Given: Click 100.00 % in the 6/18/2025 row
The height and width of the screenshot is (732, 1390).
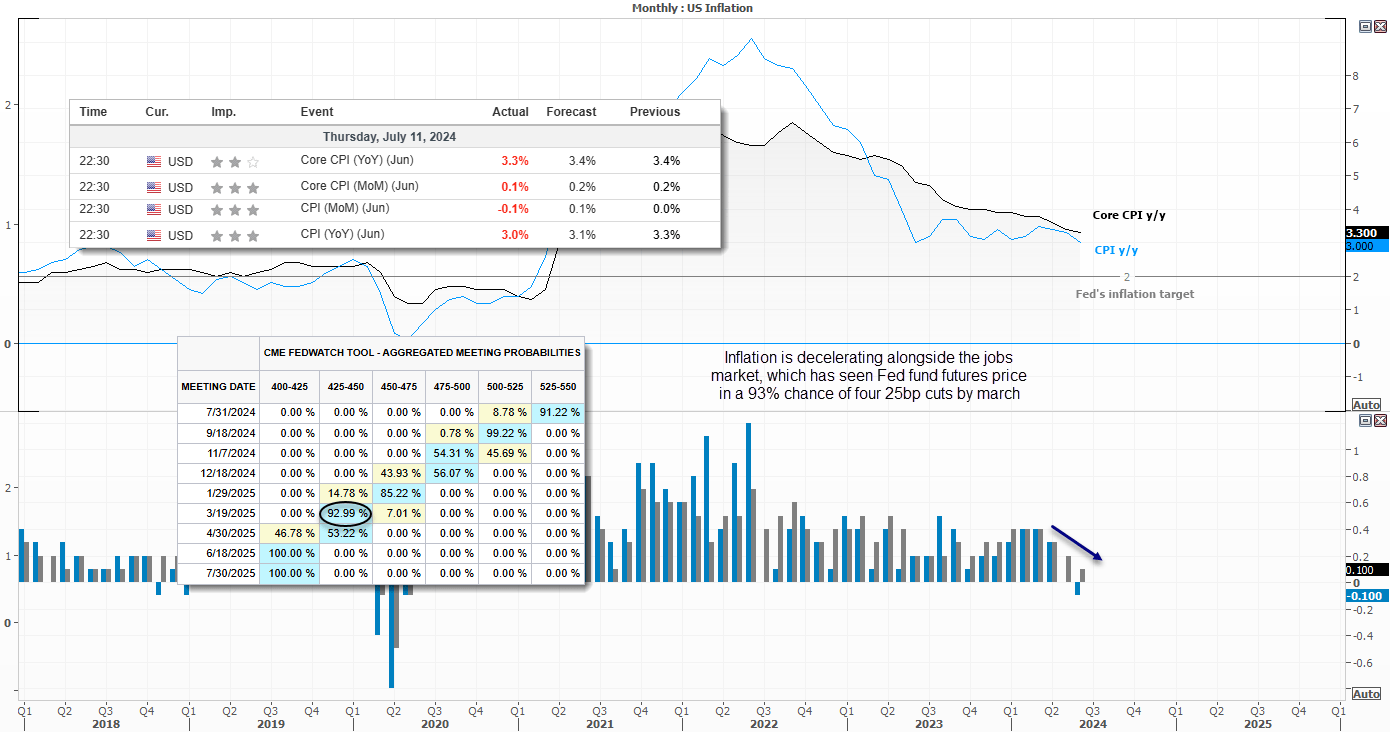Looking at the screenshot, I should pos(289,553).
